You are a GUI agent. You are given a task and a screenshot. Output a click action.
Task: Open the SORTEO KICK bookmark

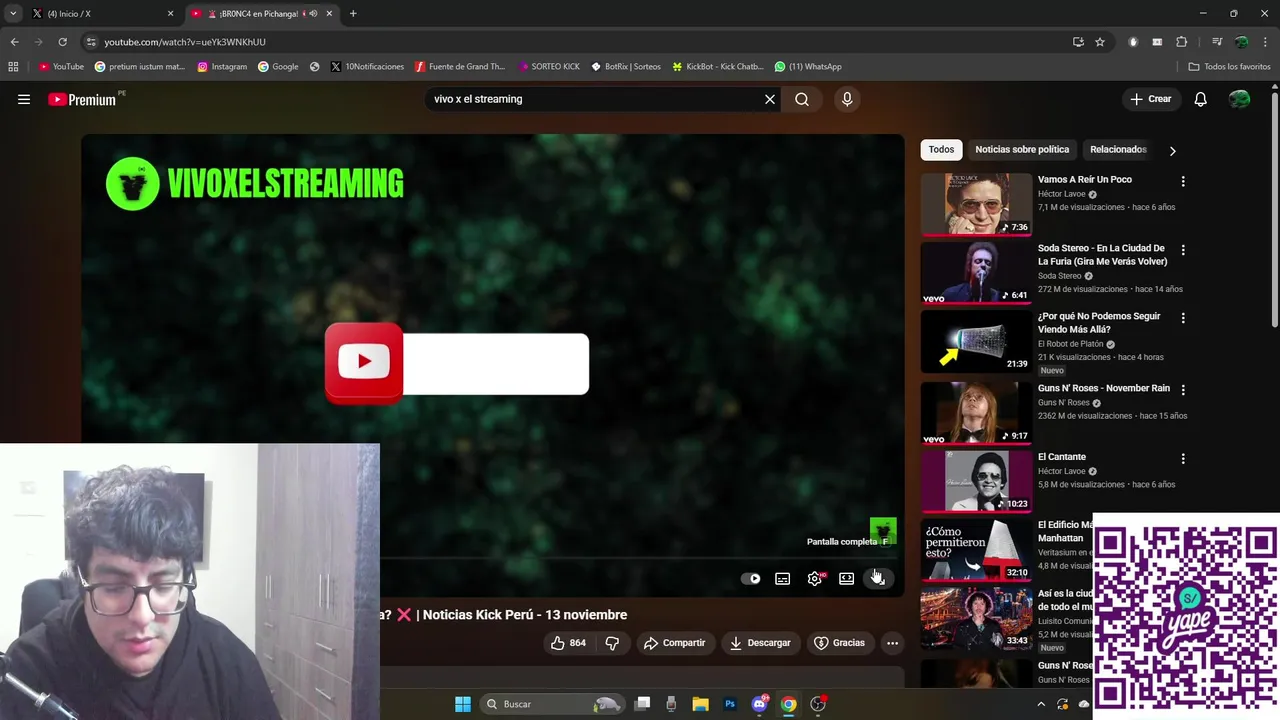pos(549,67)
